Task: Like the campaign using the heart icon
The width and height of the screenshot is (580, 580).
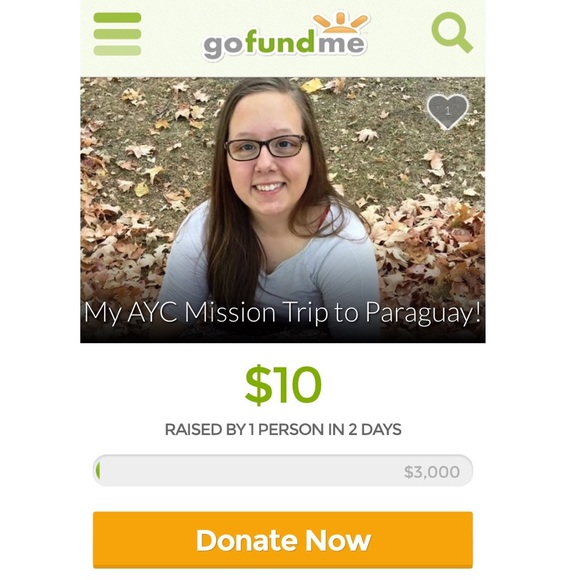Action: pyautogui.click(x=448, y=112)
